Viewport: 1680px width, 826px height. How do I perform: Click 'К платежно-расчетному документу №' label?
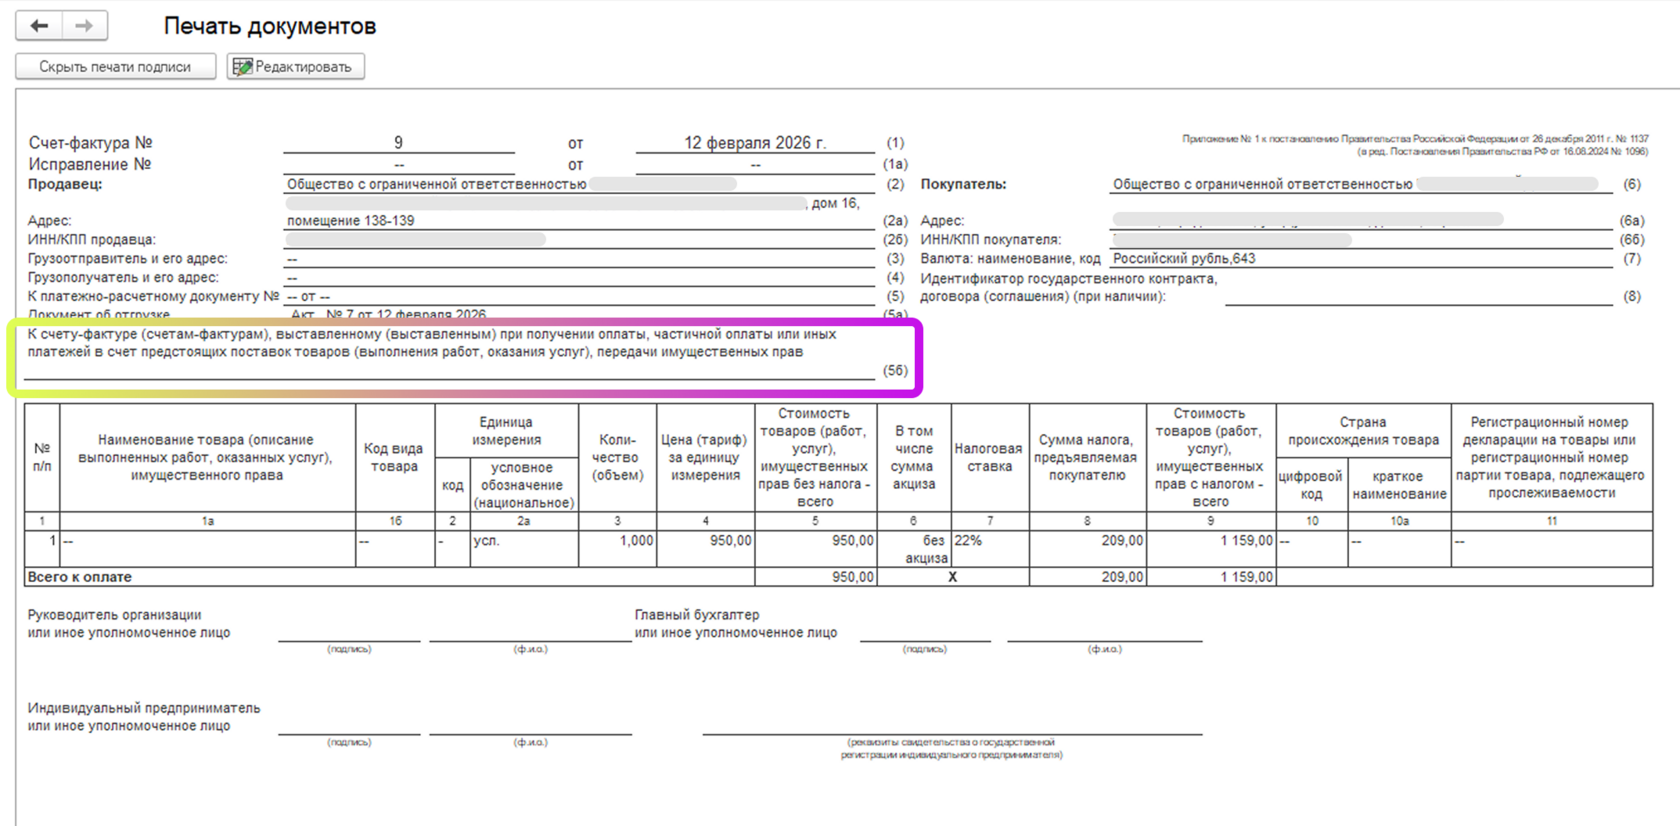point(153,296)
